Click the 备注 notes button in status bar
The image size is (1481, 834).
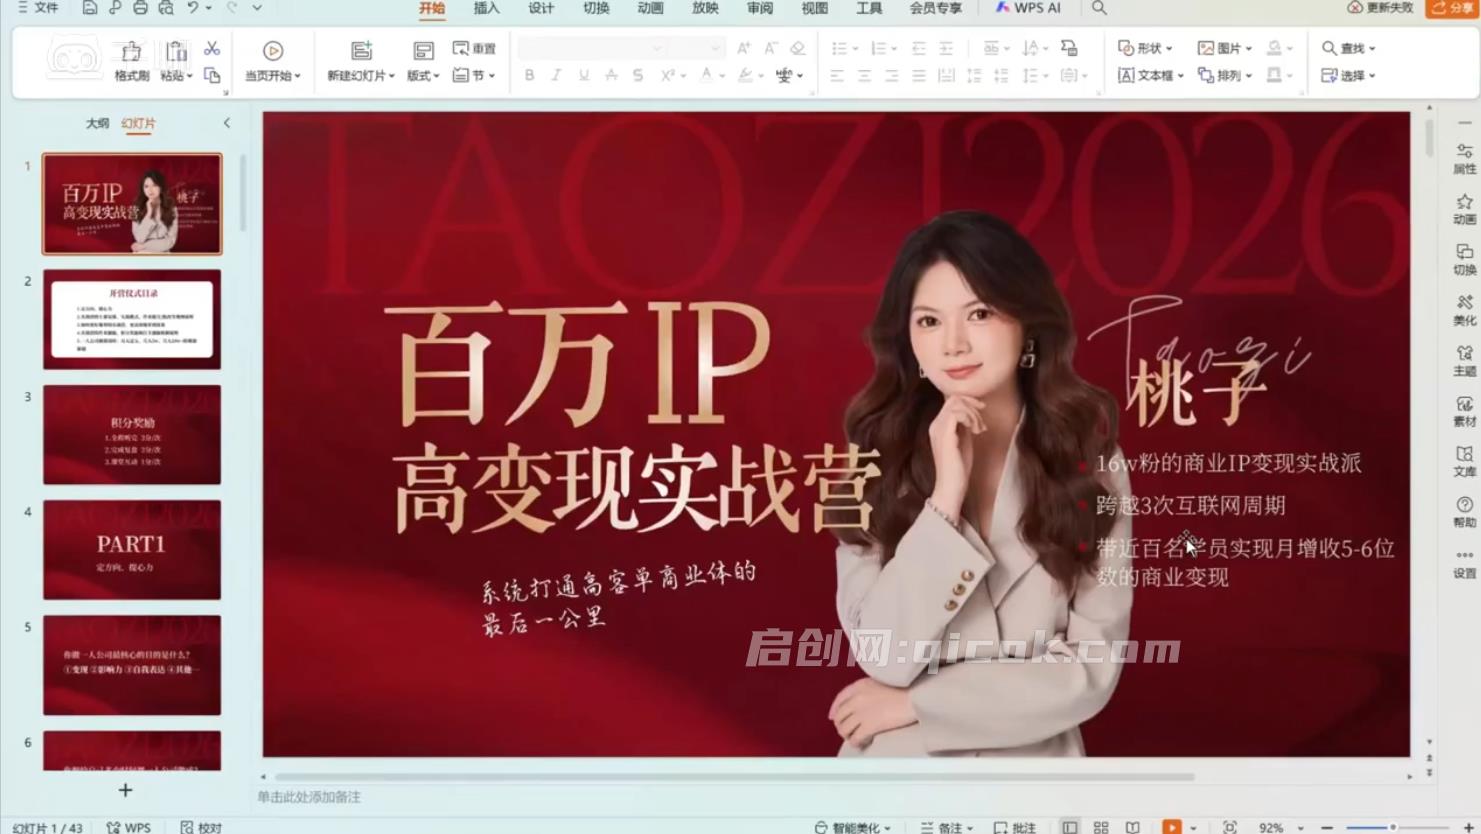pyautogui.click(x=946, y=827)
